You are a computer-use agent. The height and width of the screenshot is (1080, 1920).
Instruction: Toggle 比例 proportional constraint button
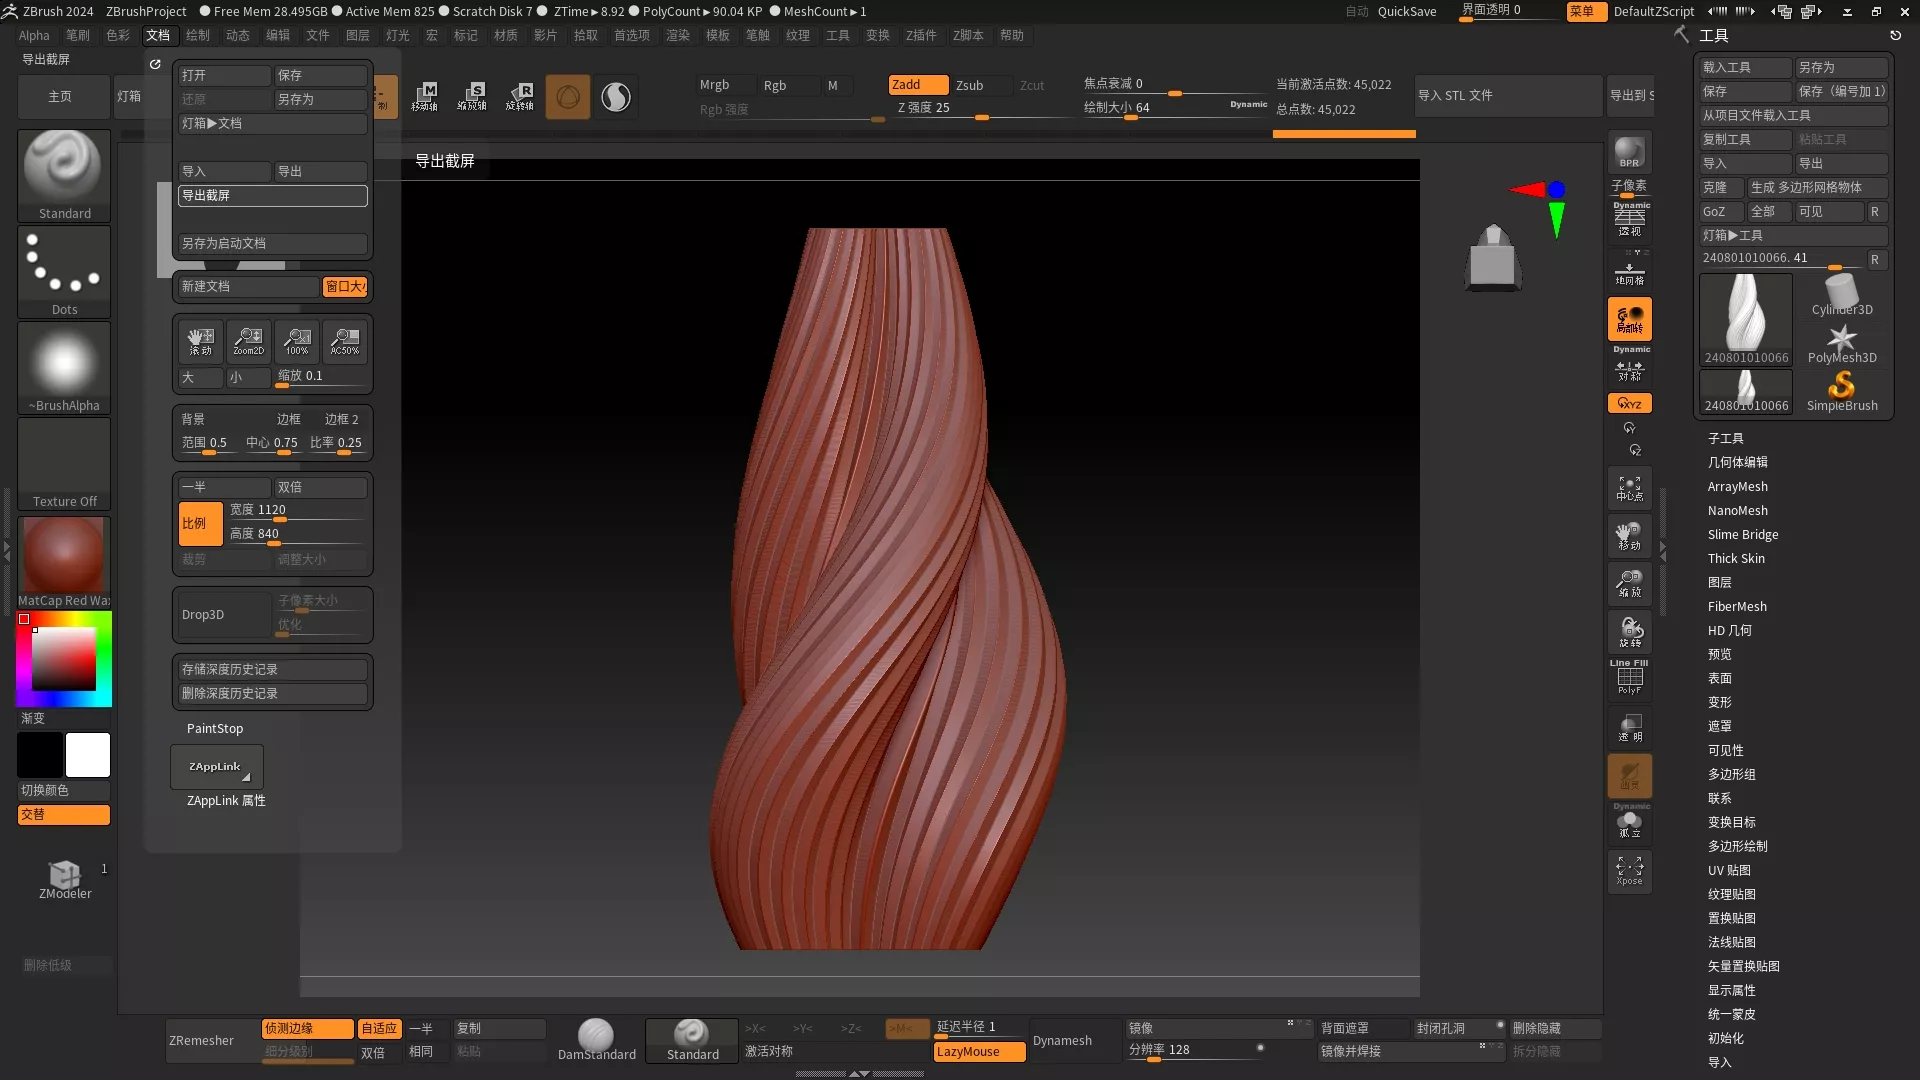point(200,524)
